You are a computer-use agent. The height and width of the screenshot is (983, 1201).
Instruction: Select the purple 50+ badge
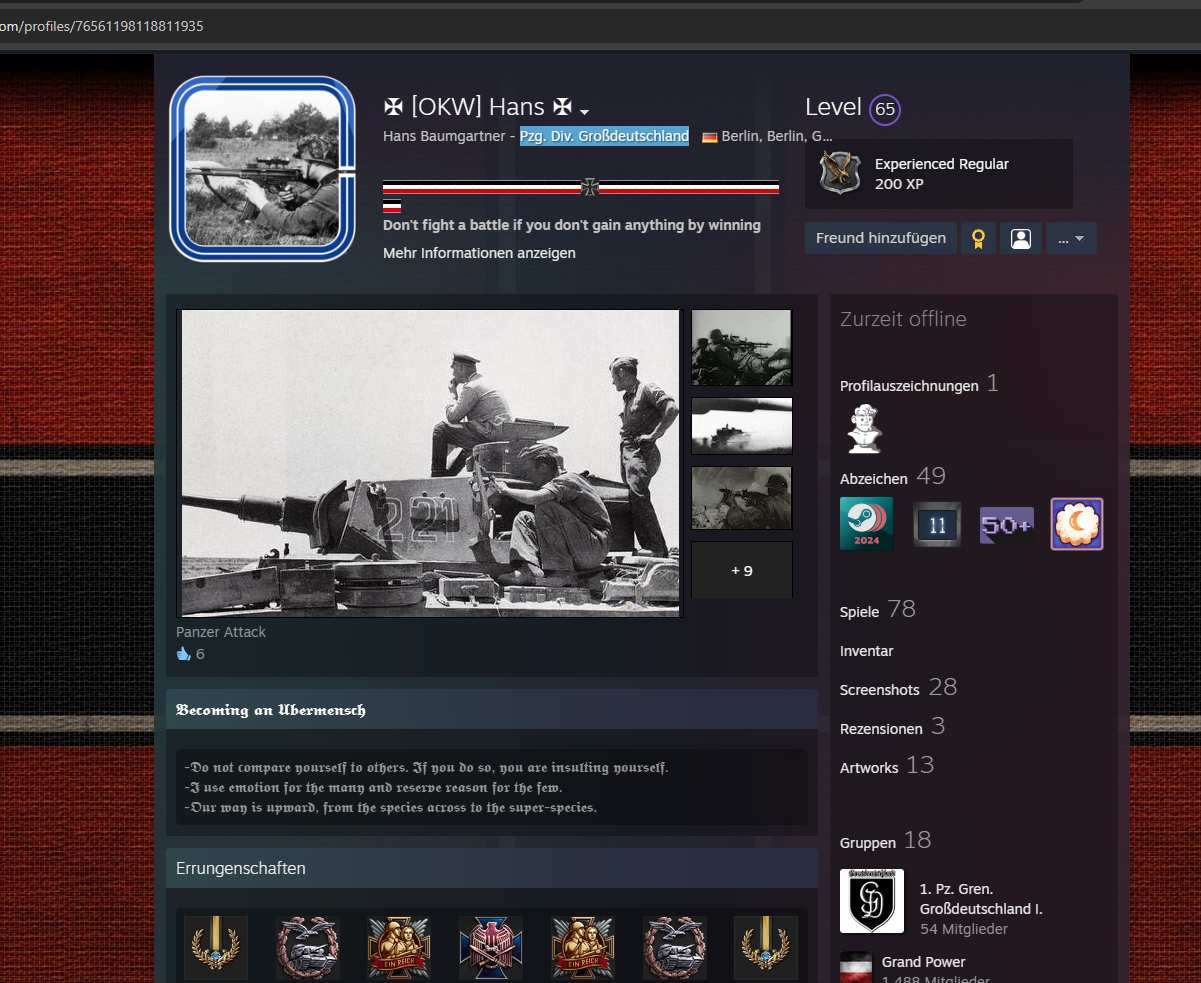(1007, 524)
